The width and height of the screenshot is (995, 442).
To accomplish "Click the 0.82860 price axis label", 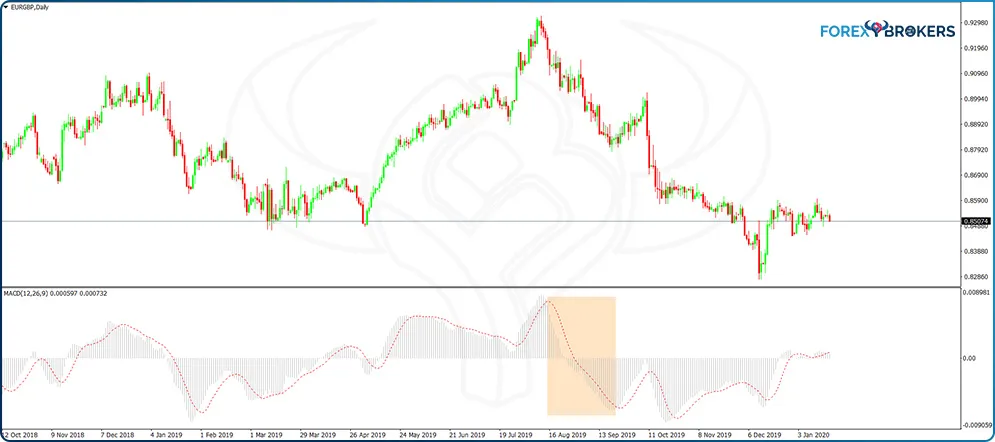I will (x=975, y=277).
